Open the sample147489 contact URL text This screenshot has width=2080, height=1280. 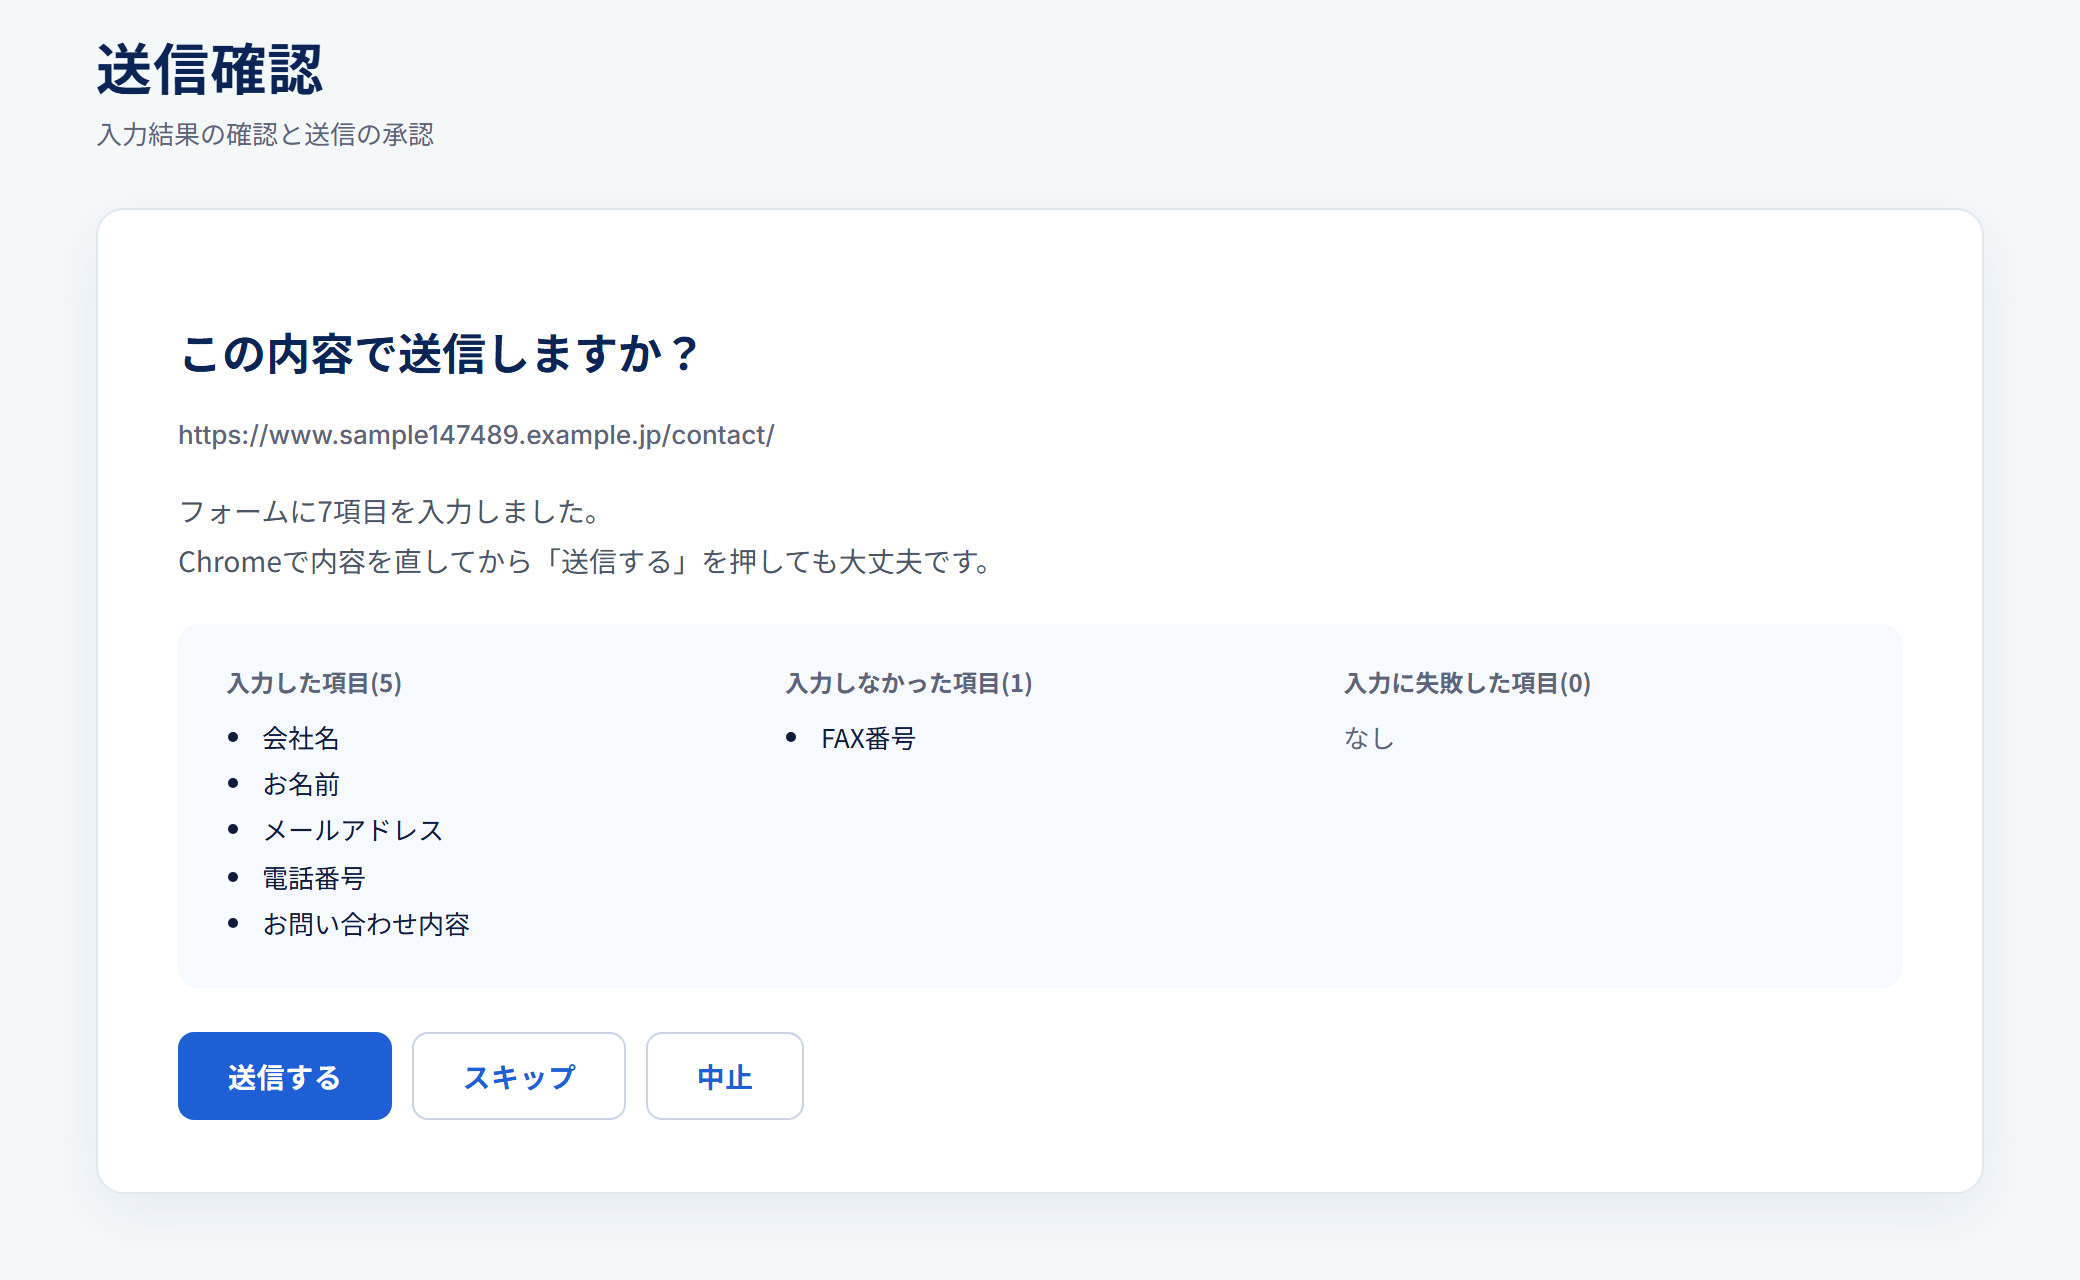point(476,435)
